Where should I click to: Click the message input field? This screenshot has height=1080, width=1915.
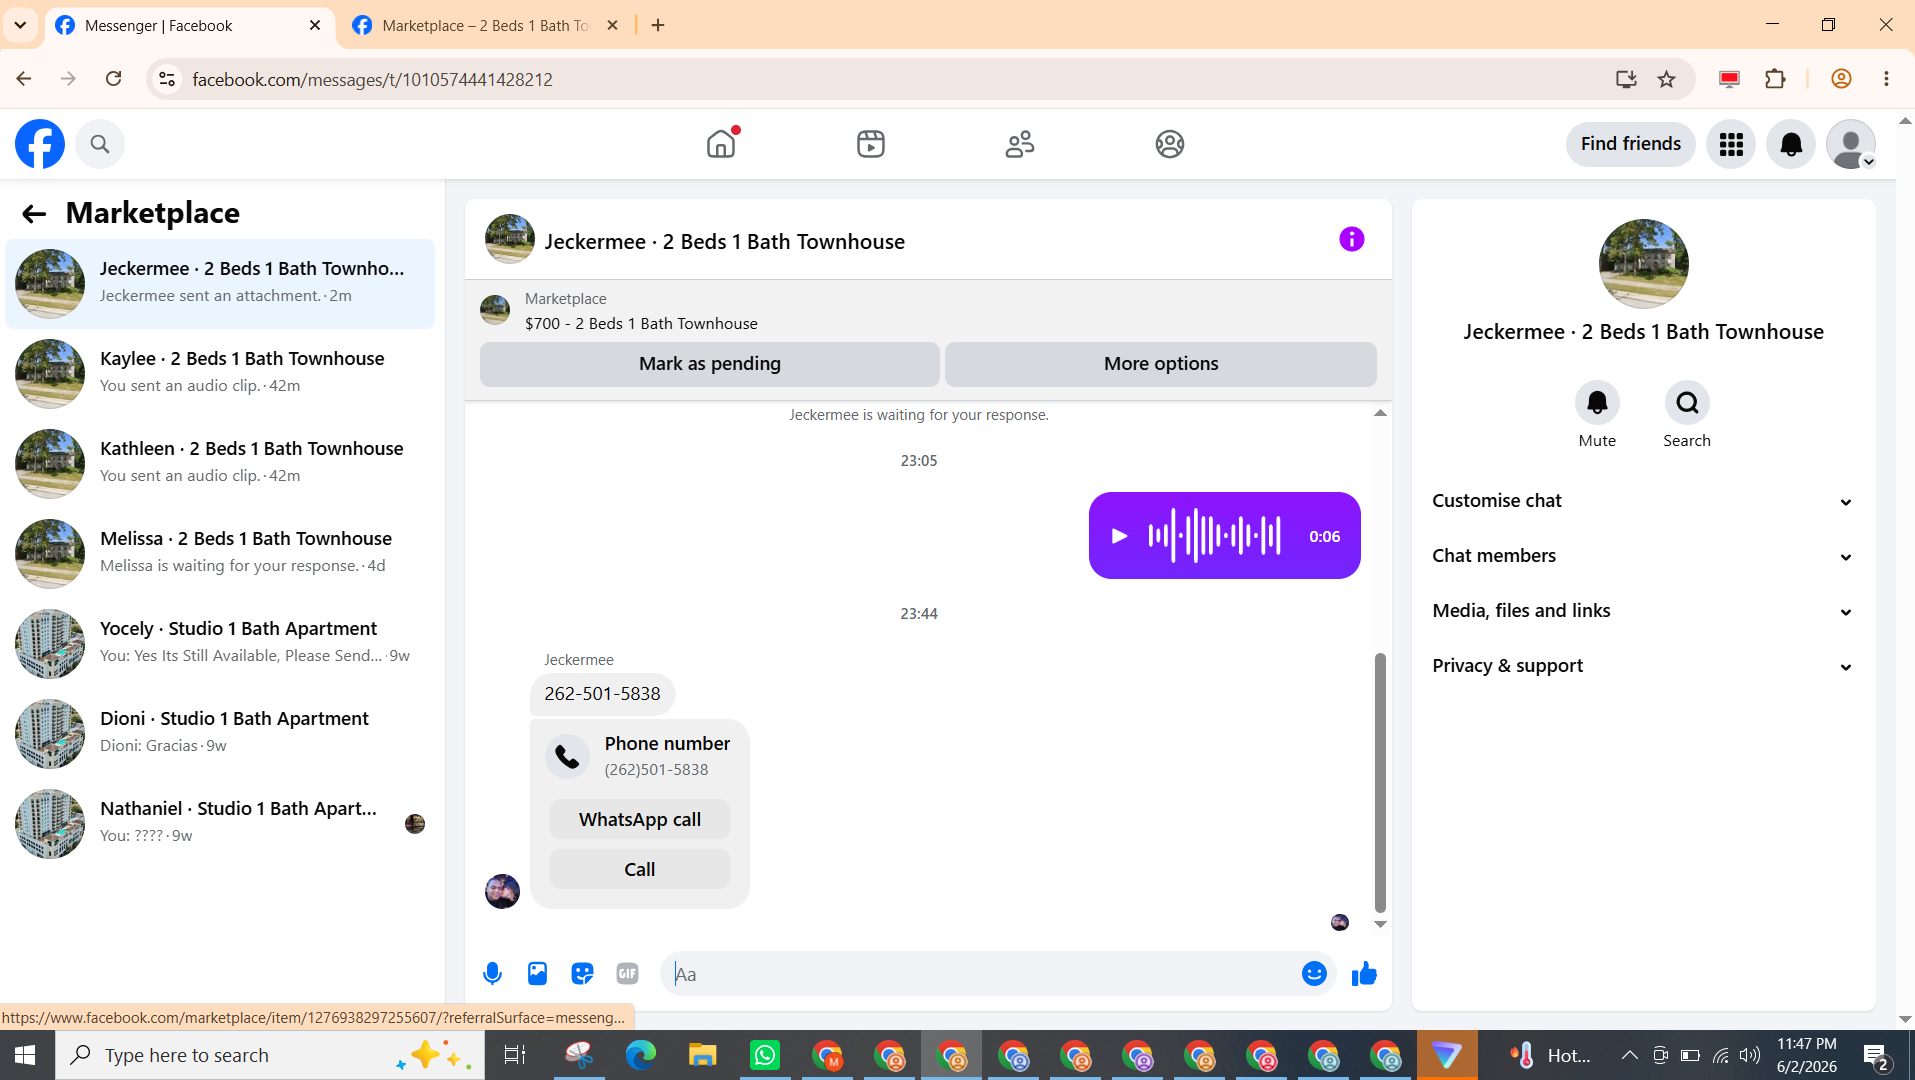[x=980, y=973]
